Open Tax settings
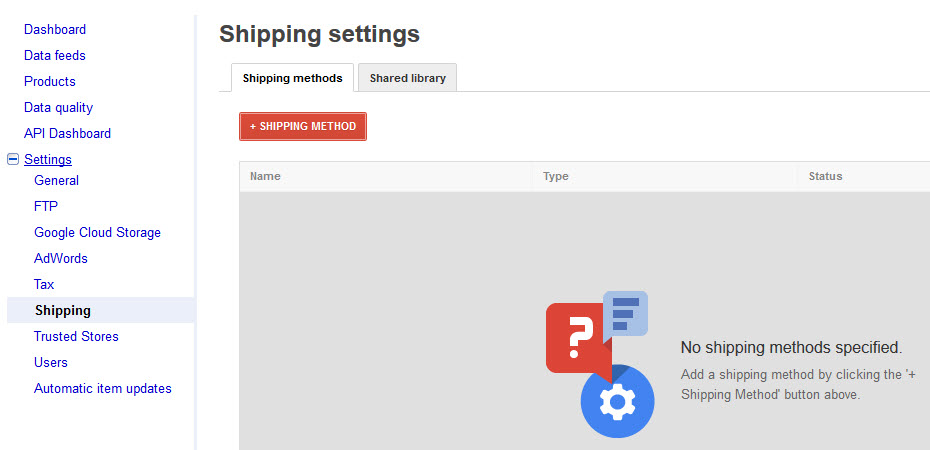This screenshot has width=930, height=450. [44, 285]
